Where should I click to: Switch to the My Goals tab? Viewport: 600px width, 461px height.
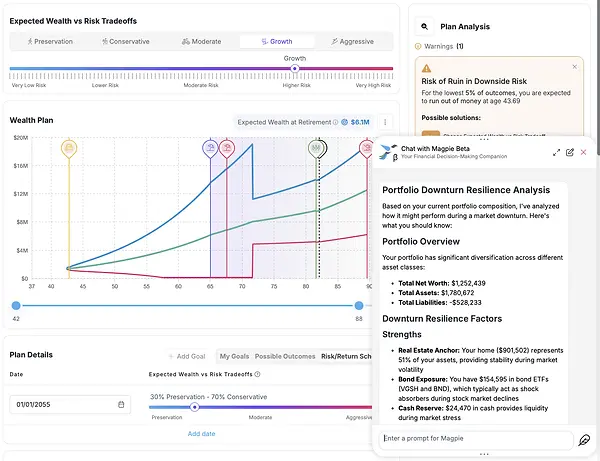[x=234, y=356]
